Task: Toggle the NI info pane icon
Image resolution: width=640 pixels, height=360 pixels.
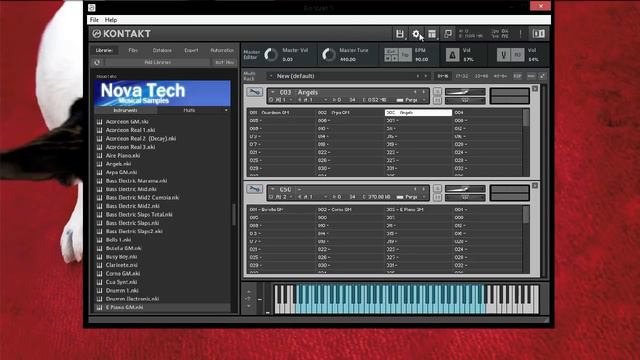Action: tap(538, 34)
